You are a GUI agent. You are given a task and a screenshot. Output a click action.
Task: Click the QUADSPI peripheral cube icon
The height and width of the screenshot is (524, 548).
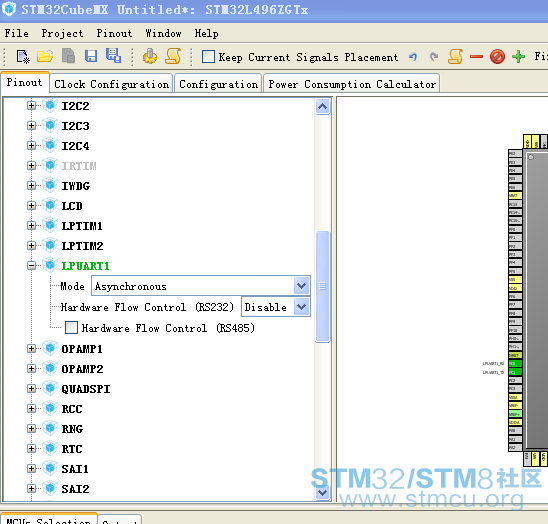[50, 388]
